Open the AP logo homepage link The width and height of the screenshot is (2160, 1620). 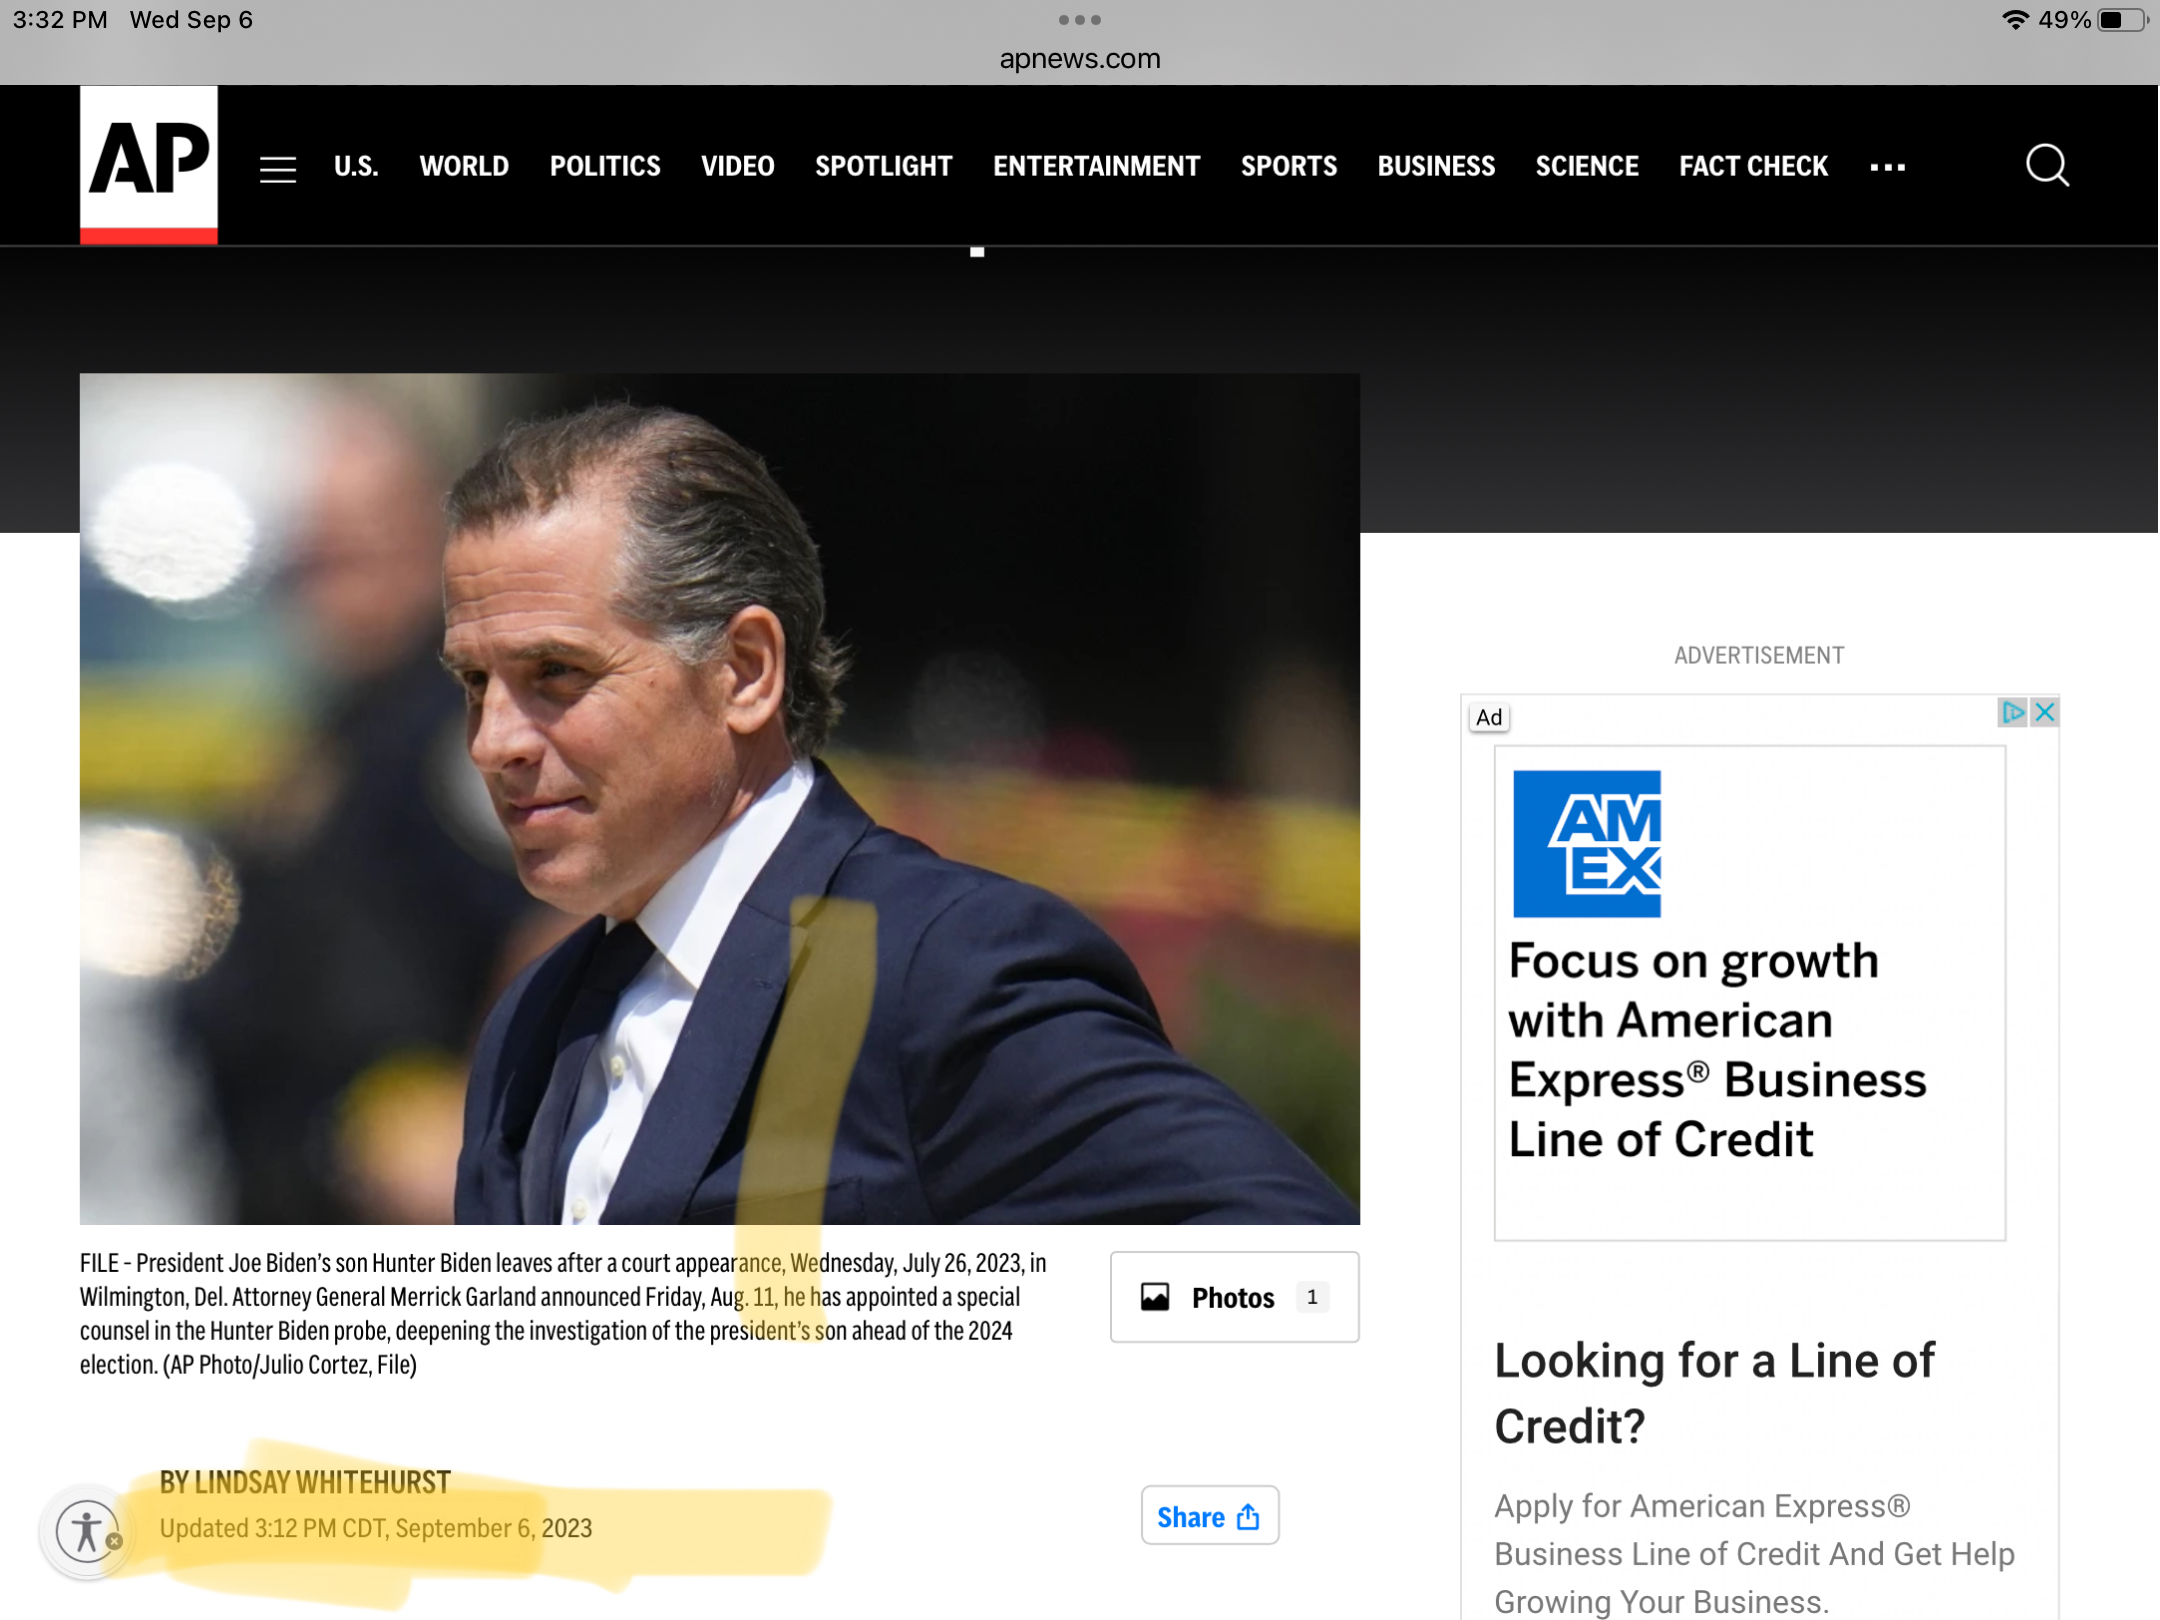(x=149, y=165)
